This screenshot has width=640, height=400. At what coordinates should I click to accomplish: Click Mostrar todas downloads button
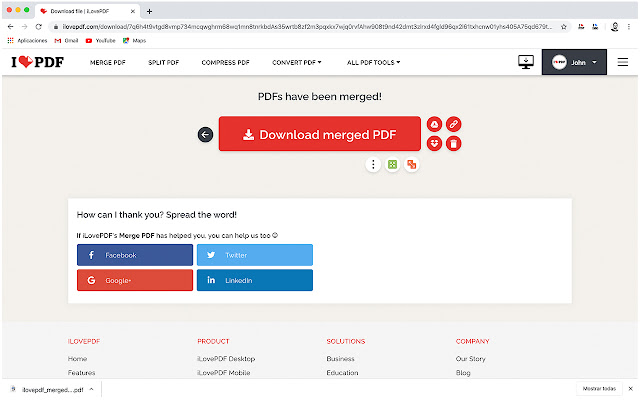pyautogui.click(x=599, y=389)
